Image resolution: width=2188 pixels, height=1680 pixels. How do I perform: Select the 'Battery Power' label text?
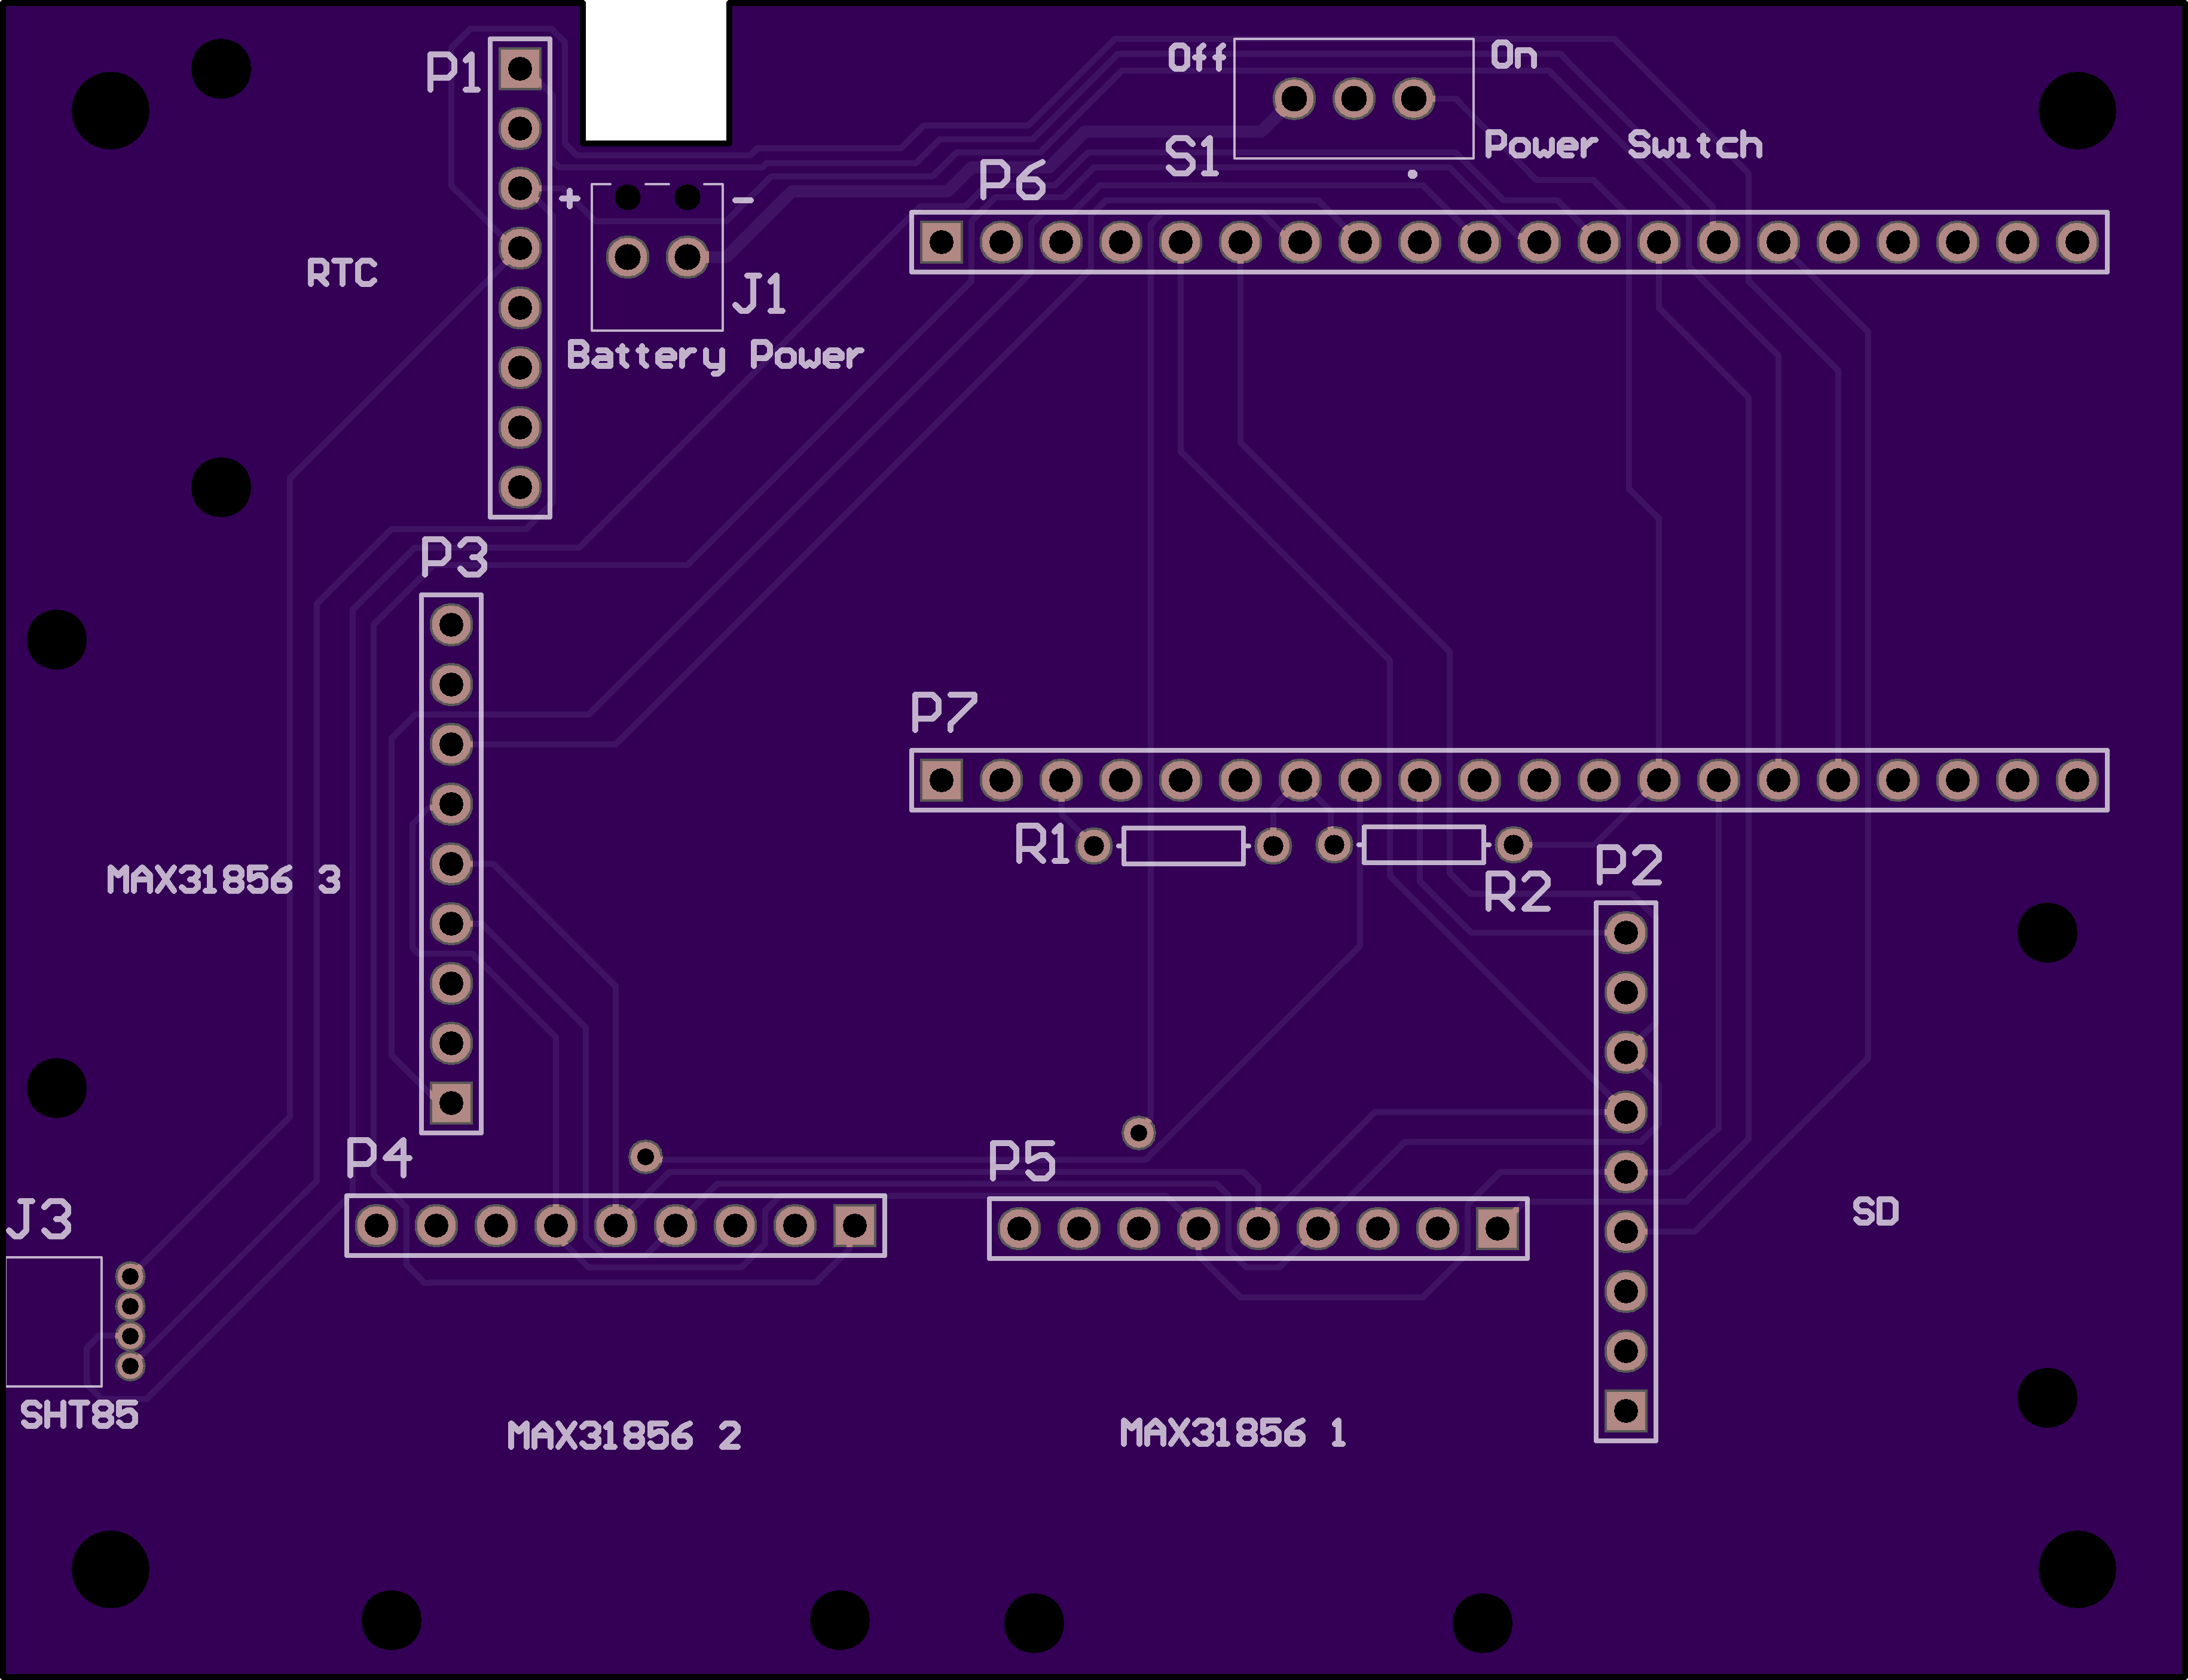715,357
